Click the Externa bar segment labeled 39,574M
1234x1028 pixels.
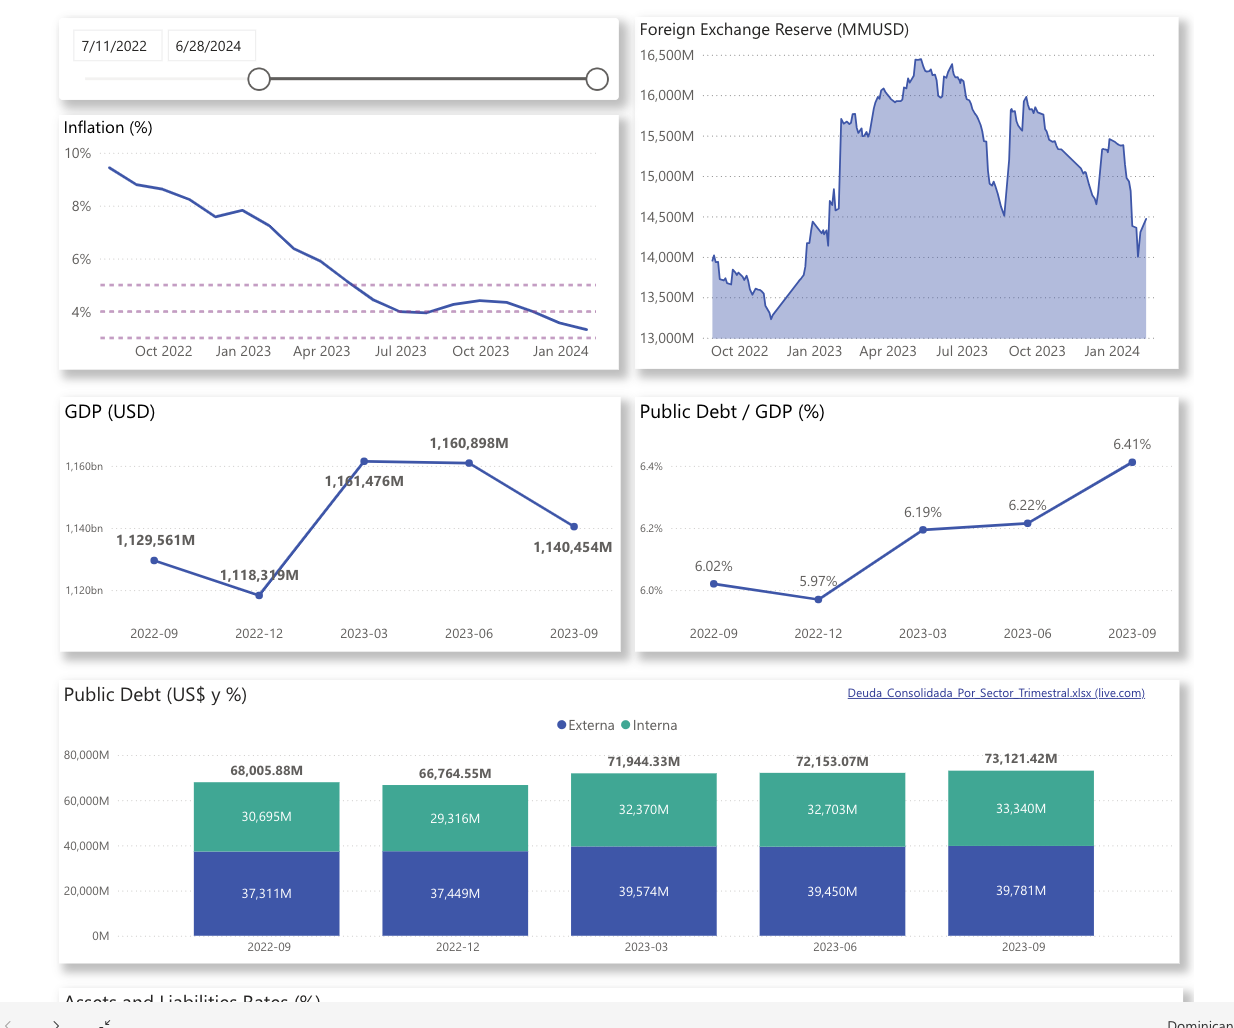pos(644,891)
